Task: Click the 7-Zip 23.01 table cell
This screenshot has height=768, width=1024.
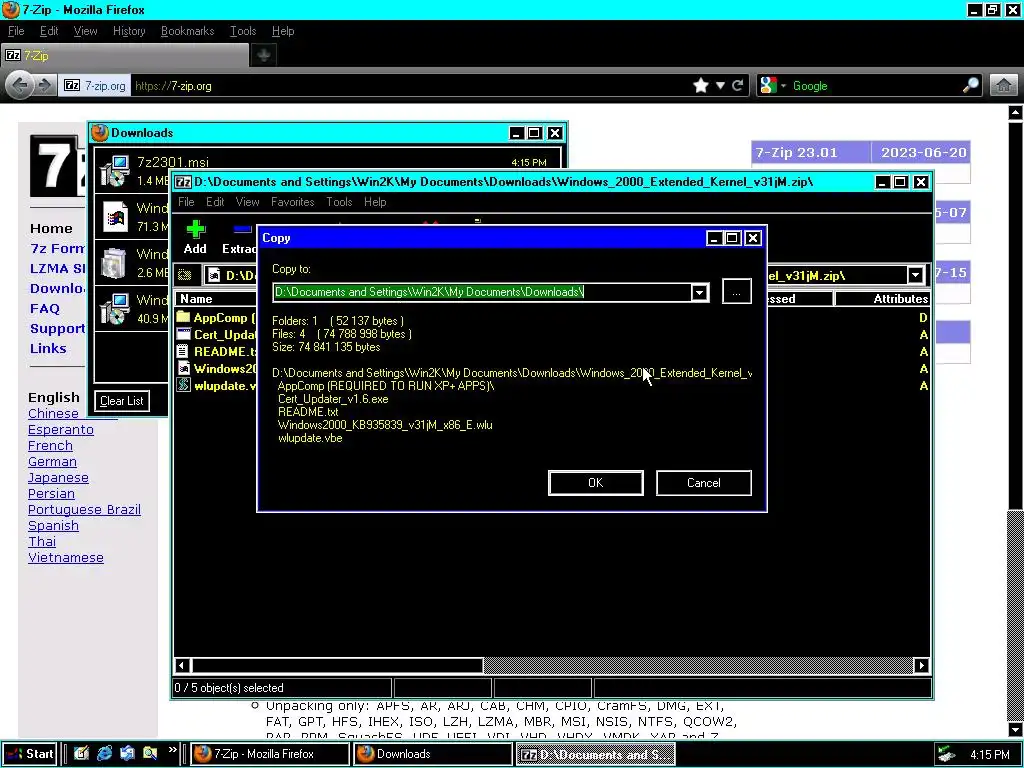Action: coord(810,152)
